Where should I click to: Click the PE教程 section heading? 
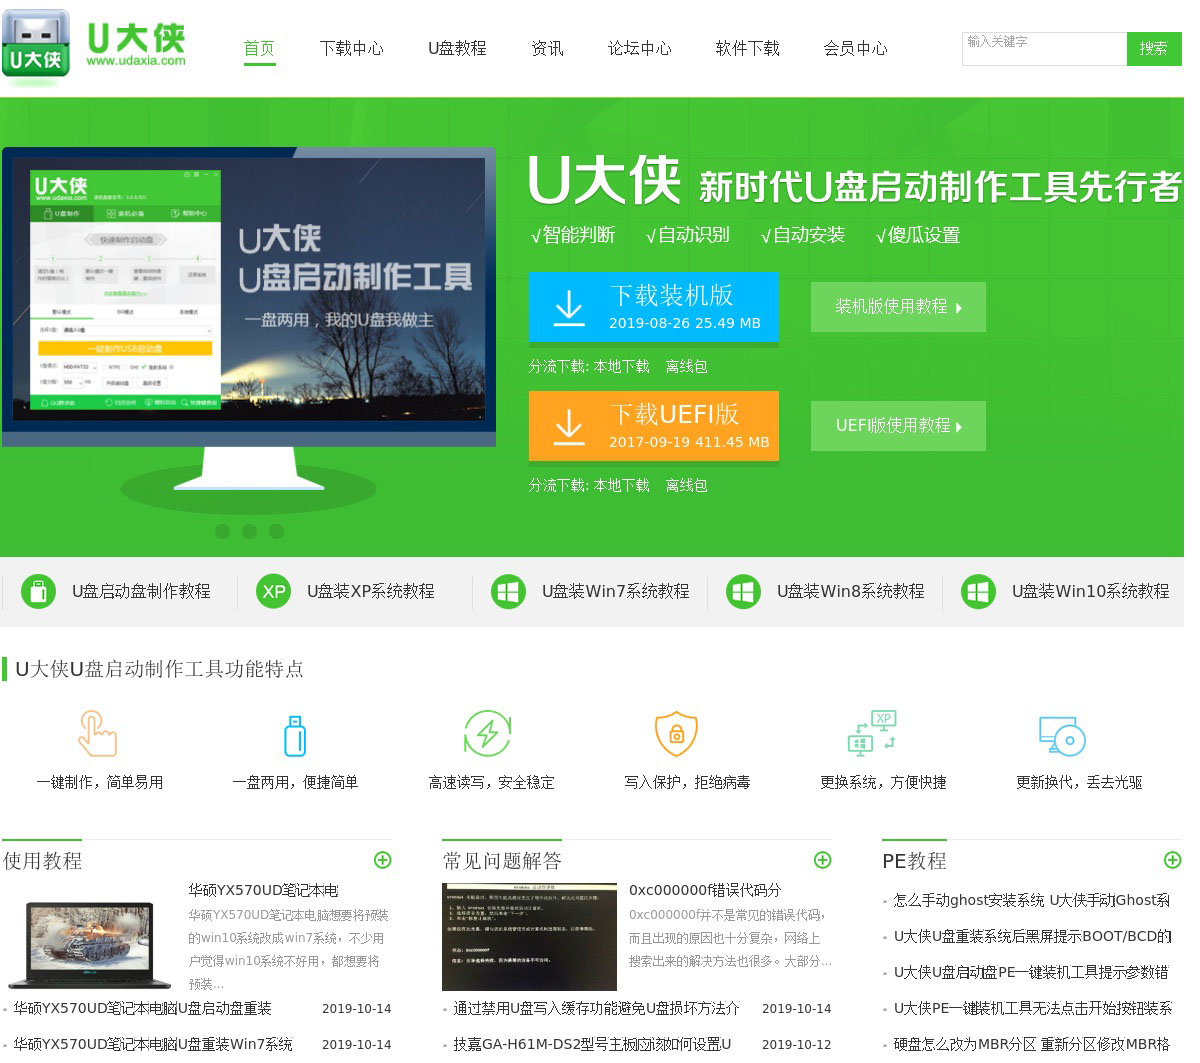click(x=914, y=860)
